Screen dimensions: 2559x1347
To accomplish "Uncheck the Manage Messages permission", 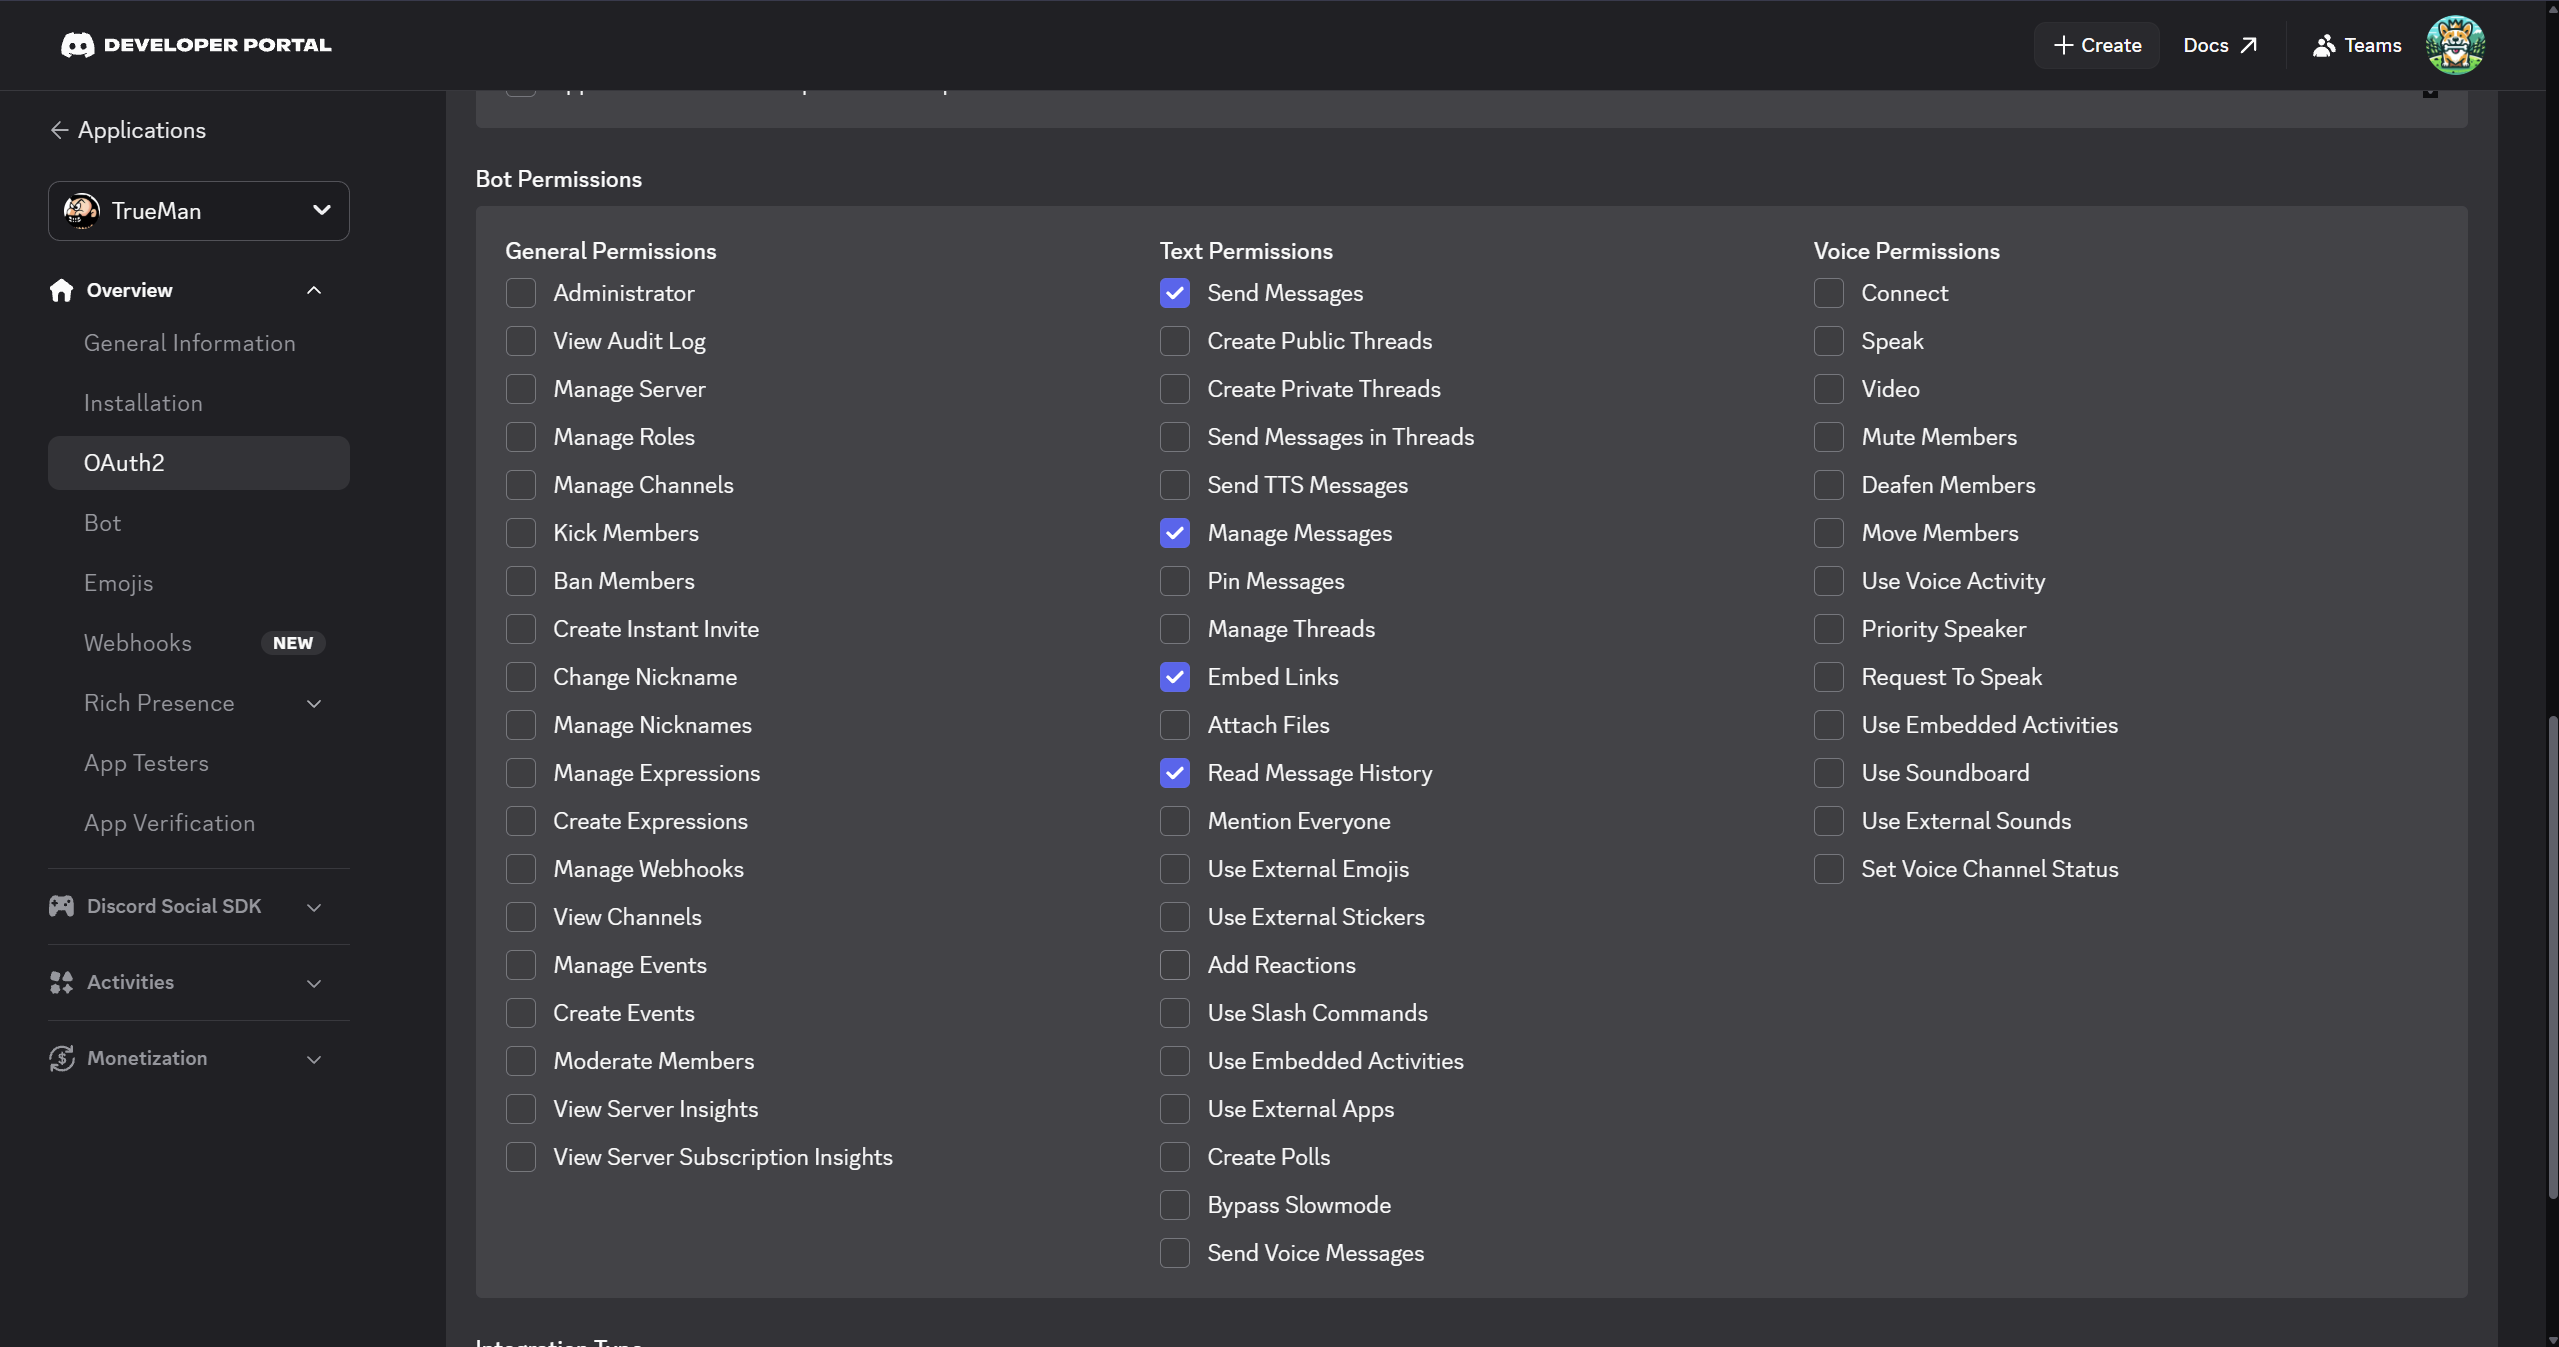I will [x=1175, y=533].
